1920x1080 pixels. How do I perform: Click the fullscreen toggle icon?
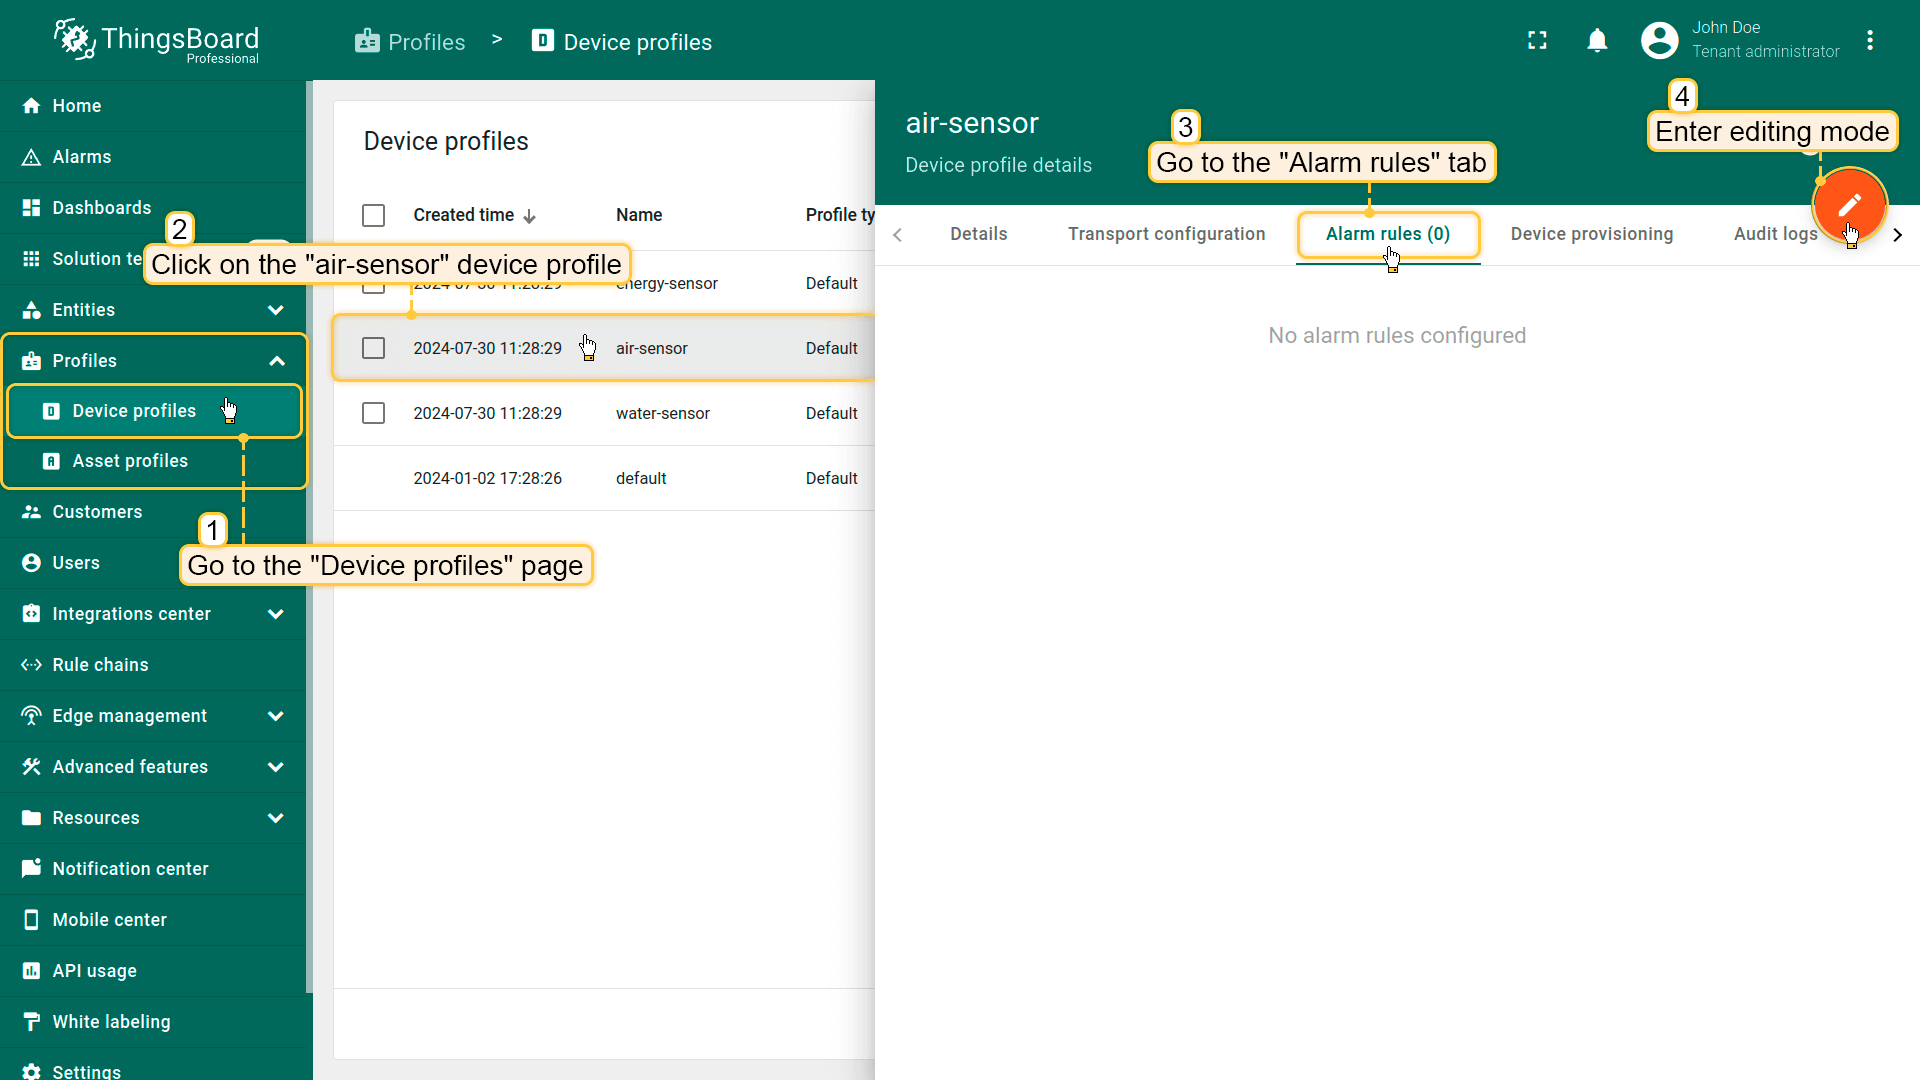pyautogui.click(x=1537, y=40)
